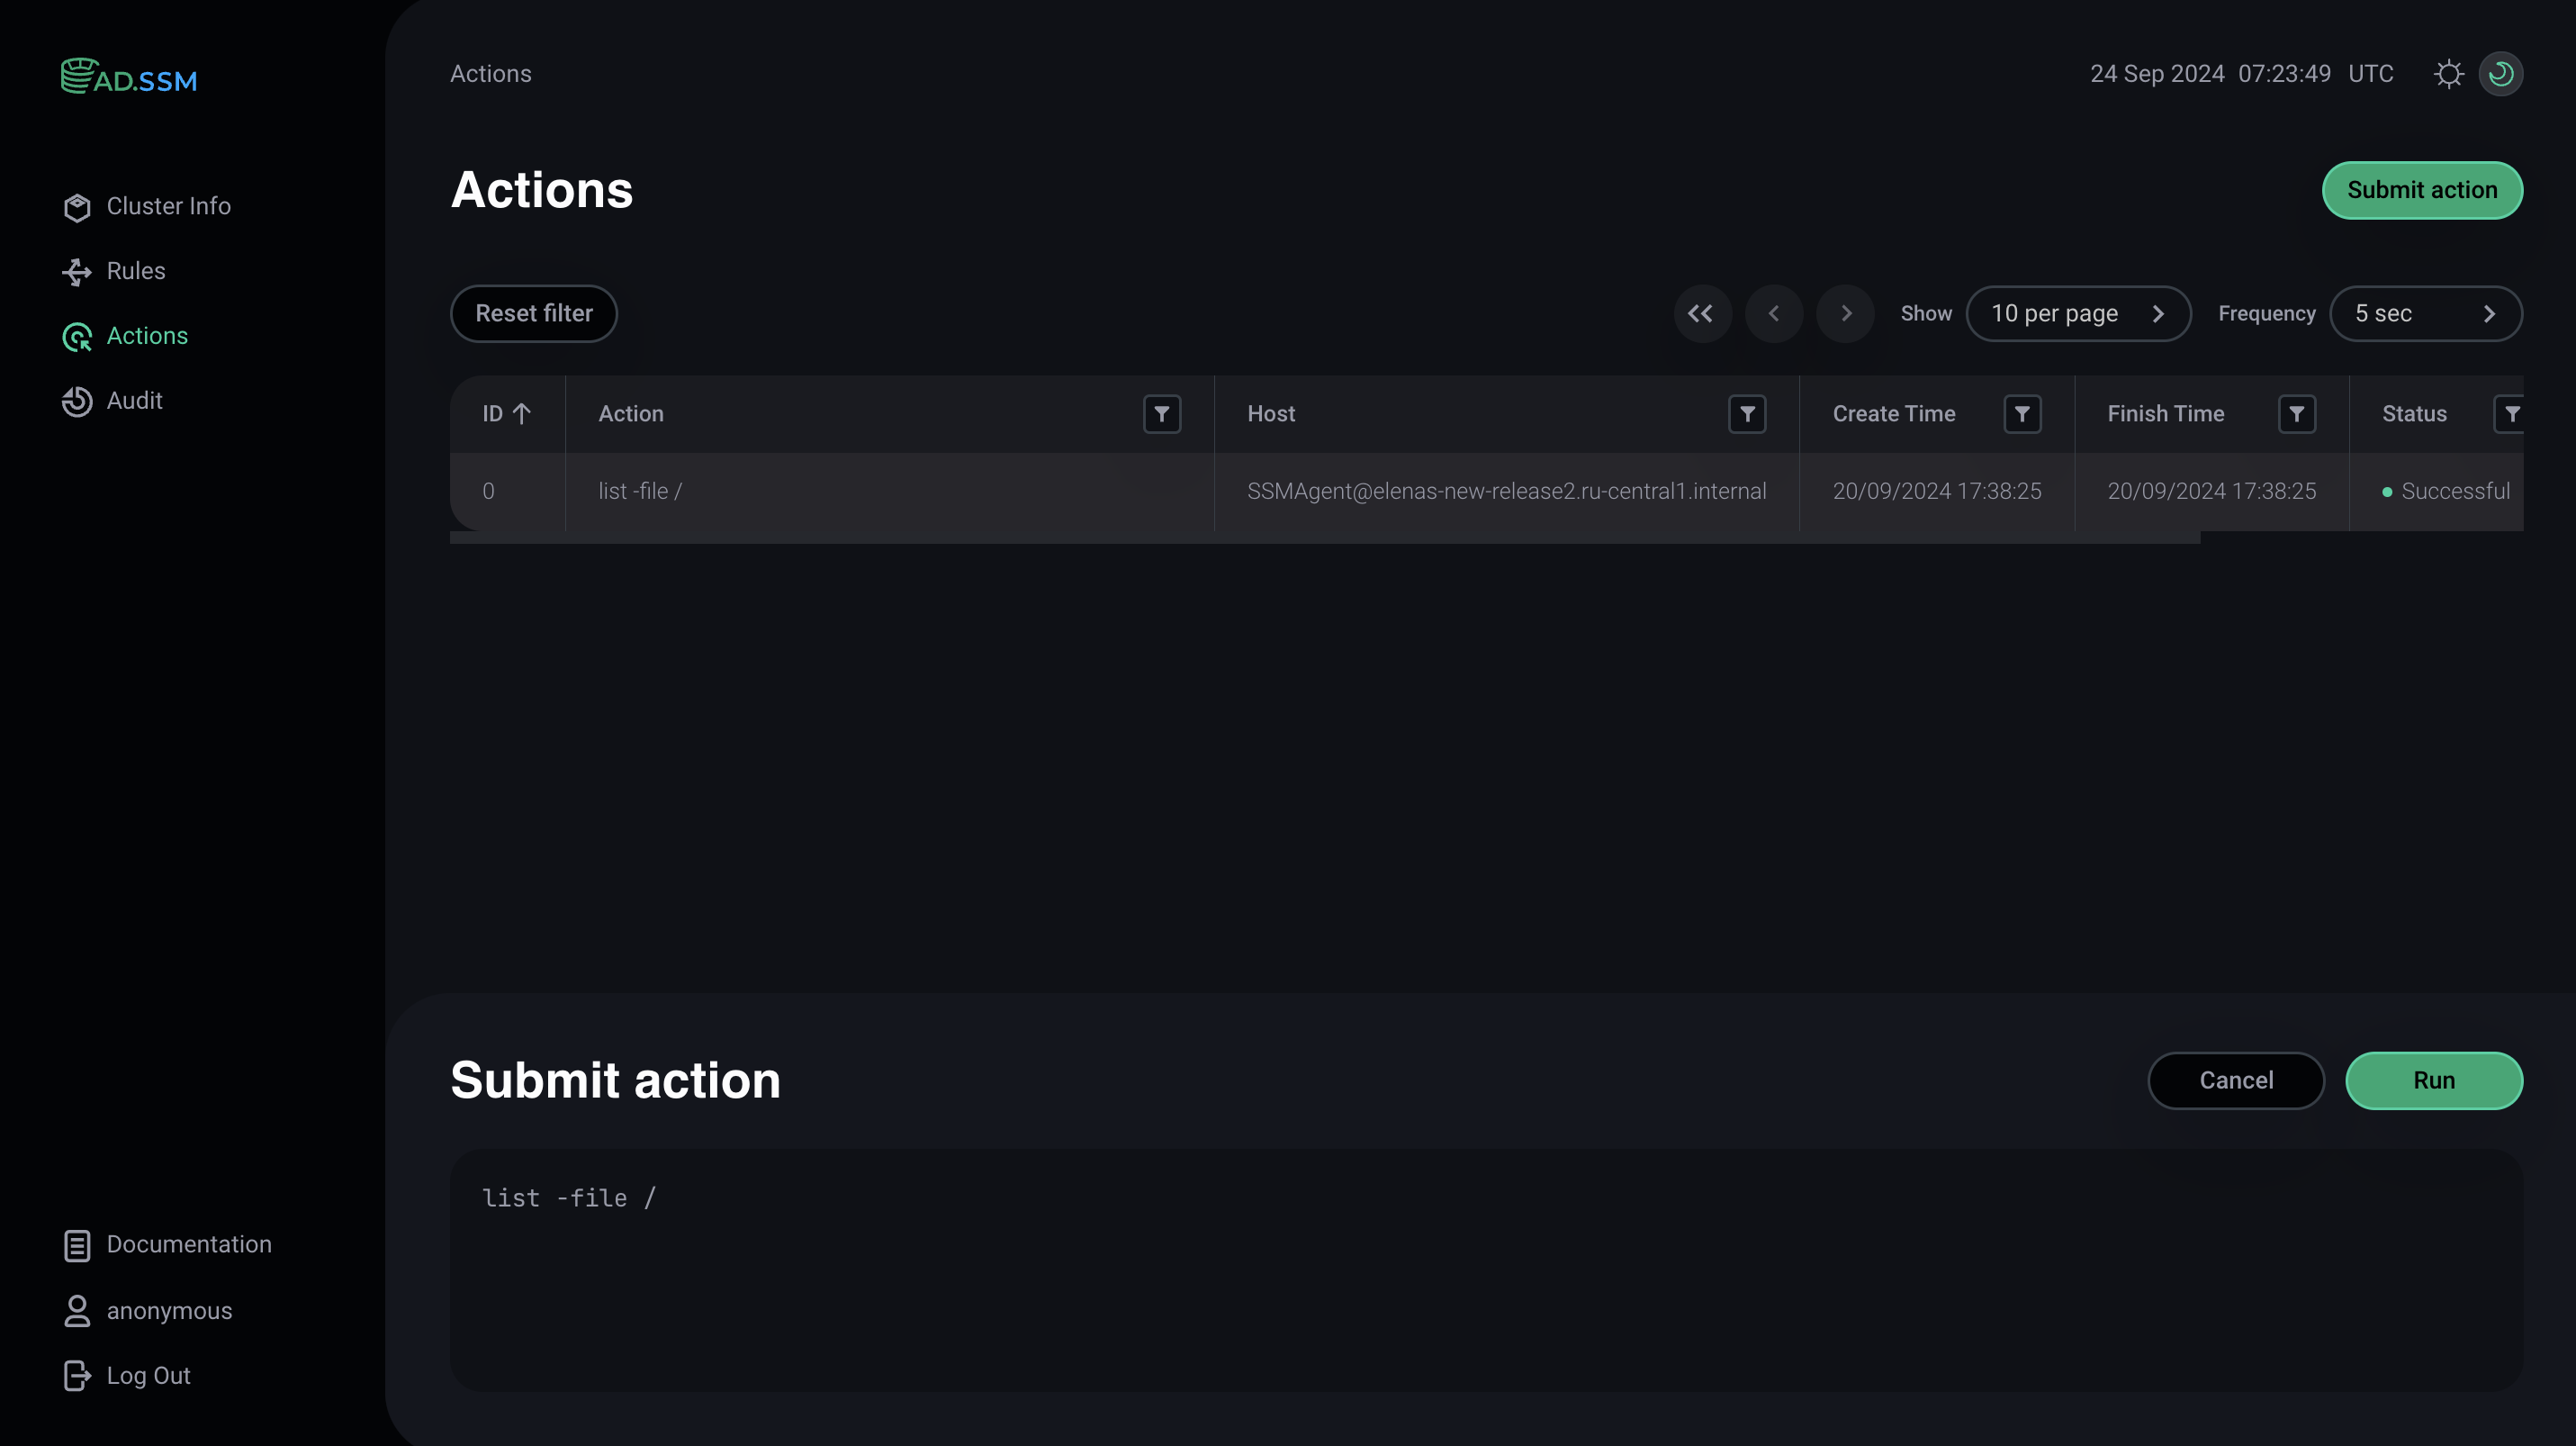Open filter for Host column

(x=1747, y=414)
